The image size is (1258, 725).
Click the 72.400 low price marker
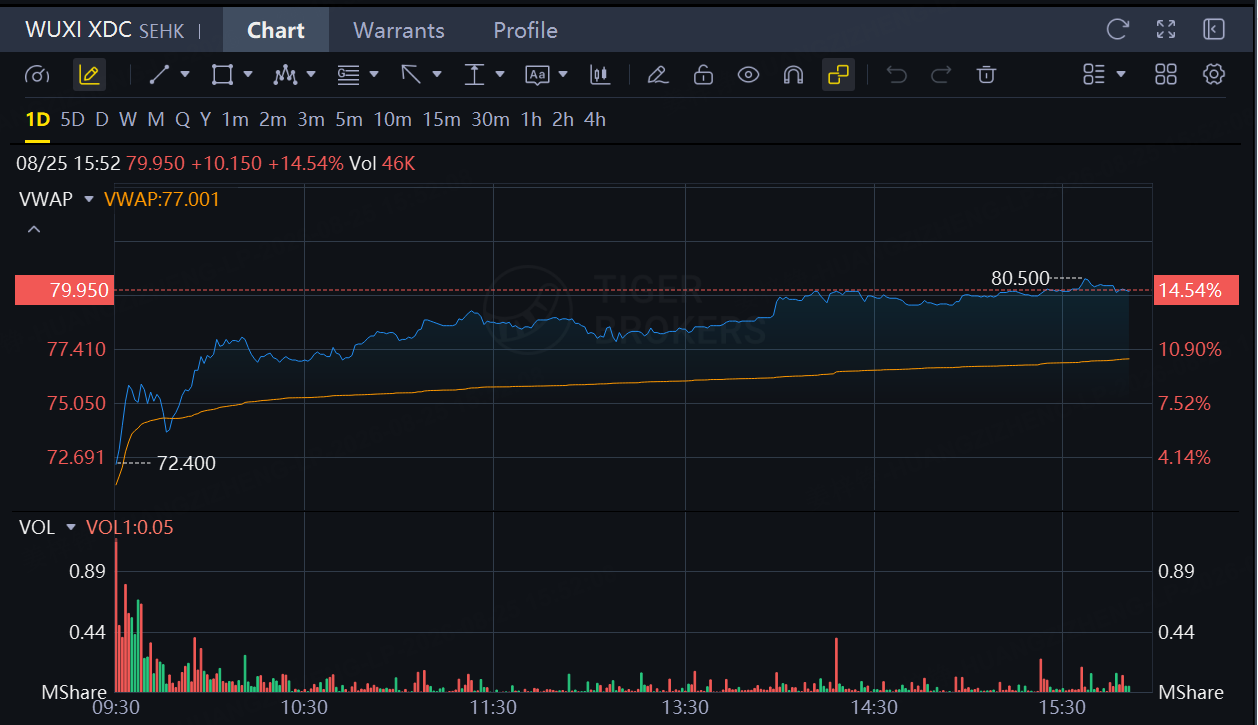click(186, 463)
